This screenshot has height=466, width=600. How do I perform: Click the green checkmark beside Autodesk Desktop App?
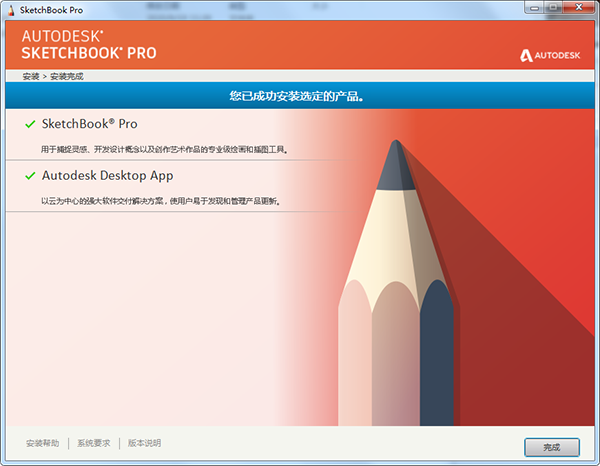point(30,176)
